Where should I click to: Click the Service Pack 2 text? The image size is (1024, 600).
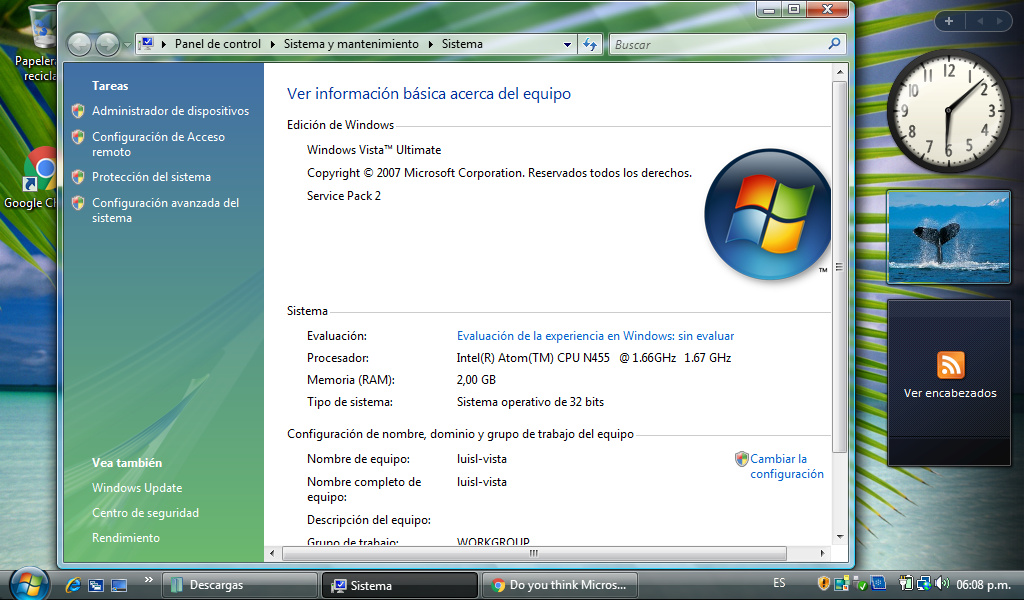[x=344, y=195]
